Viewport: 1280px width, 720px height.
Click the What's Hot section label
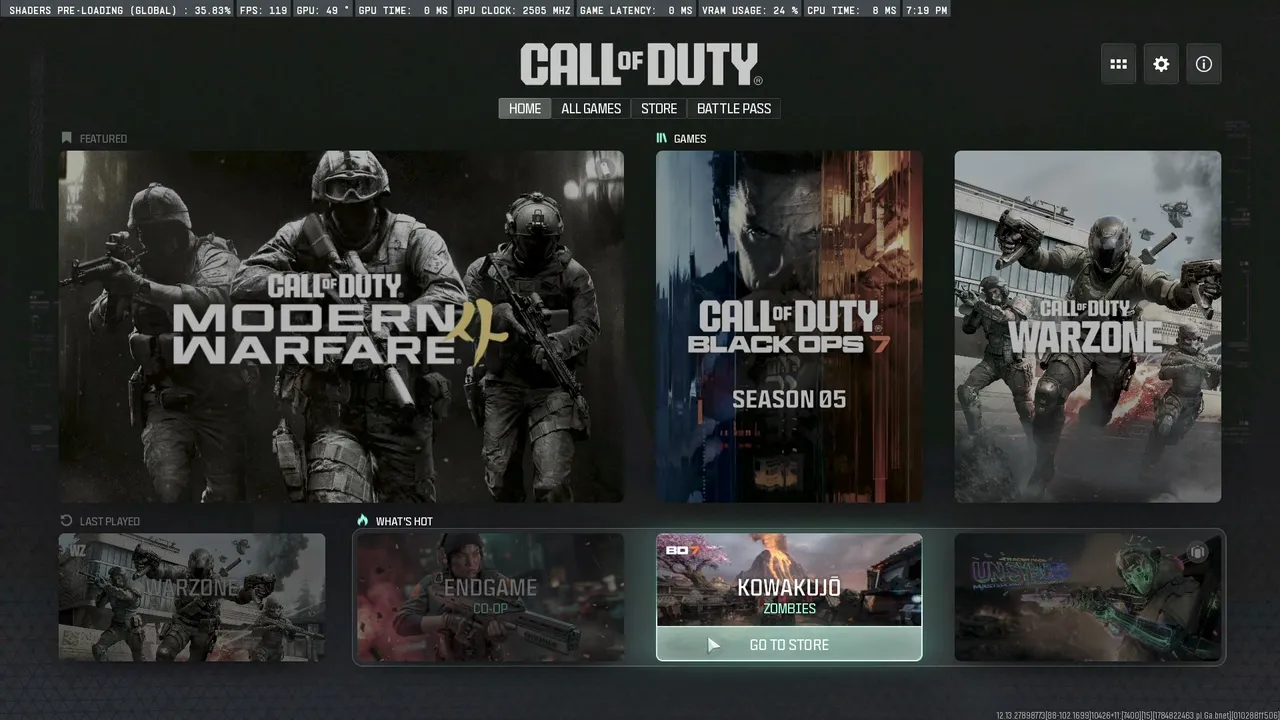pos(404,521)
